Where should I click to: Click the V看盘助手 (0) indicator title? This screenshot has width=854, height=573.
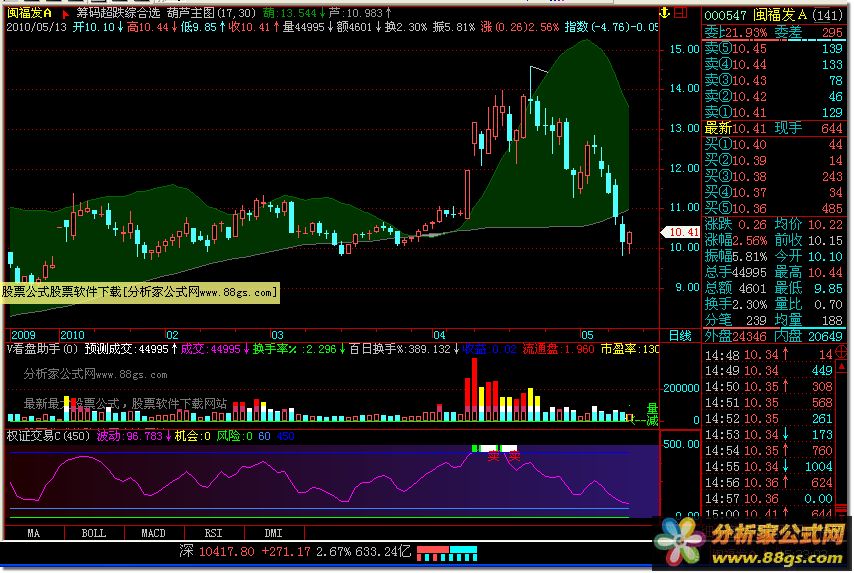pos(42,349)
